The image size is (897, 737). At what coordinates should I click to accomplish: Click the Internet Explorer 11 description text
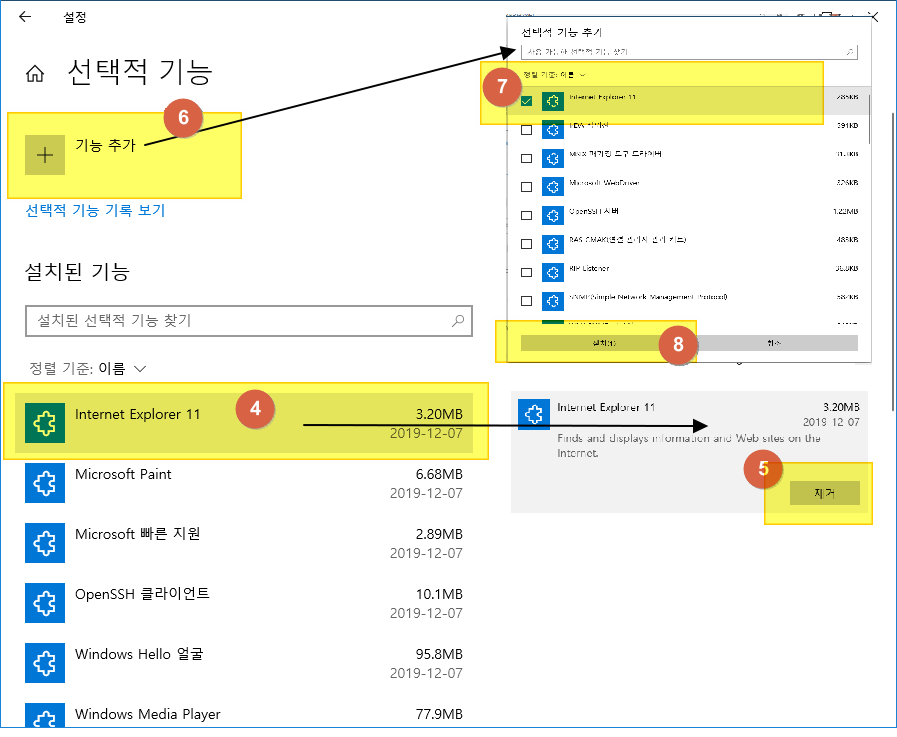click(688, 446)
